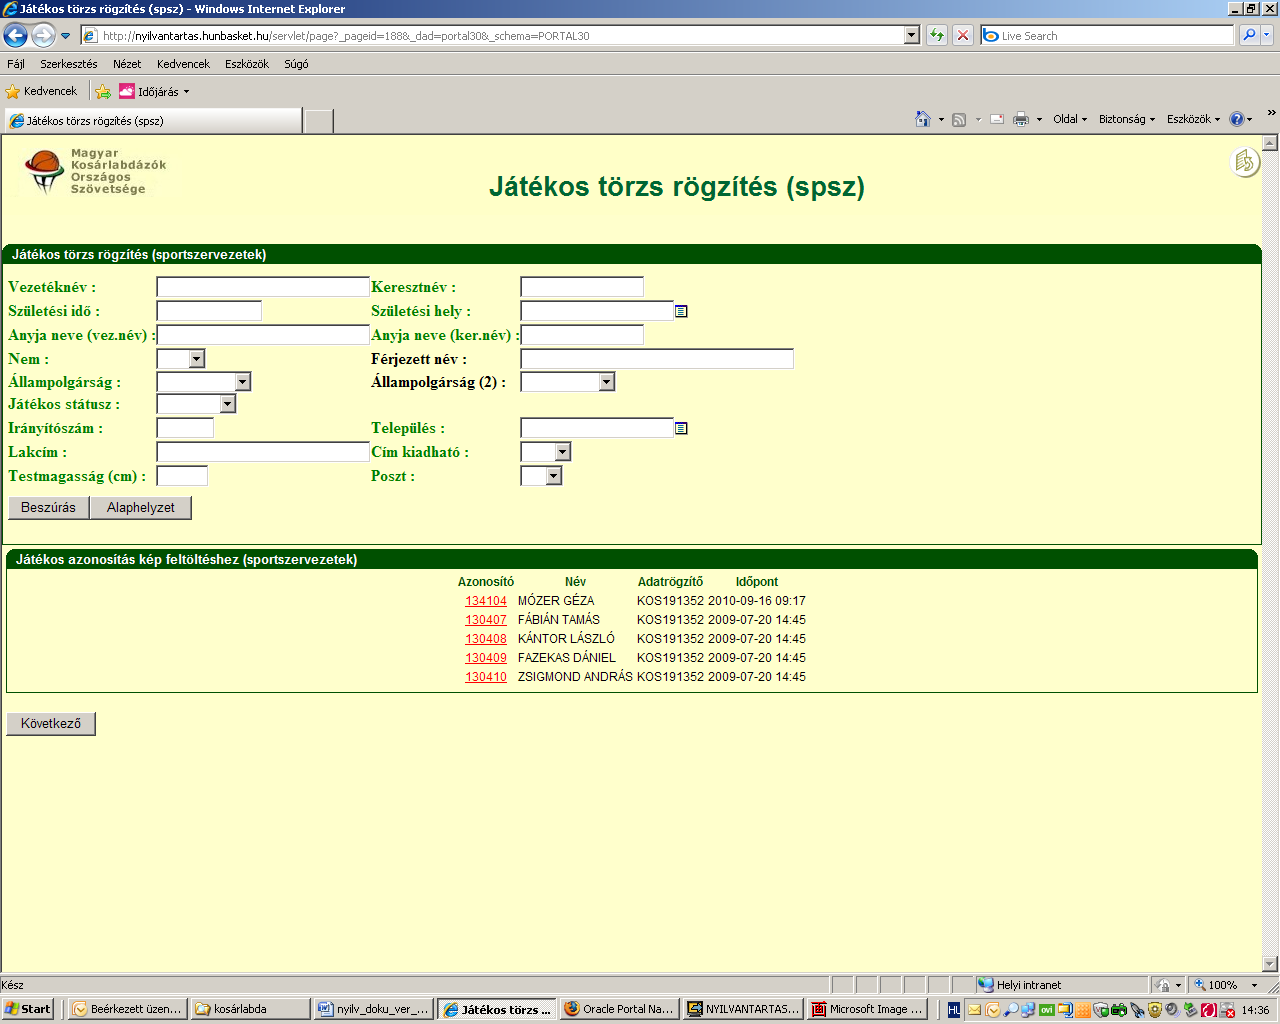Select the Játékos törzs rögzítés browser tab

(x=152, y=121)
